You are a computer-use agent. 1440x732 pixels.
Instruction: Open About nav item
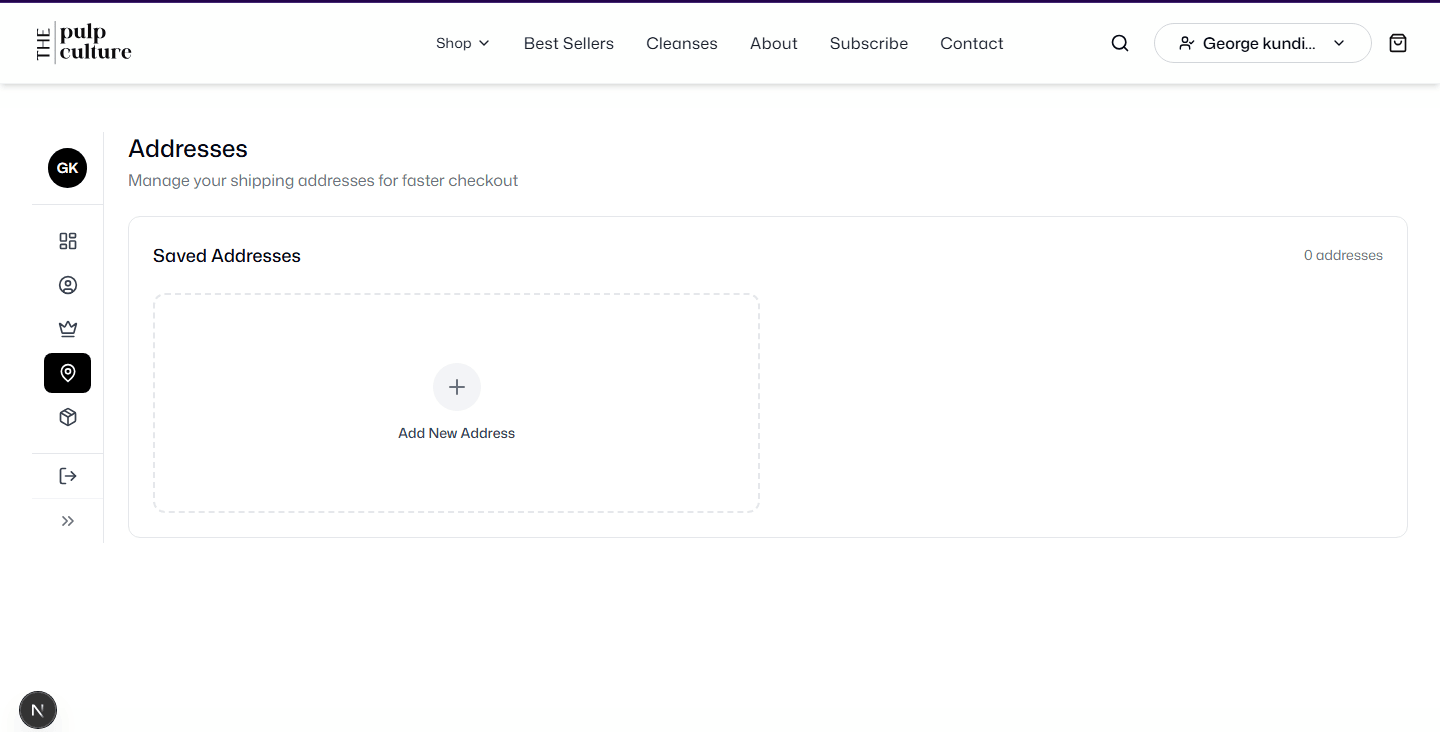tap(774, 43)
